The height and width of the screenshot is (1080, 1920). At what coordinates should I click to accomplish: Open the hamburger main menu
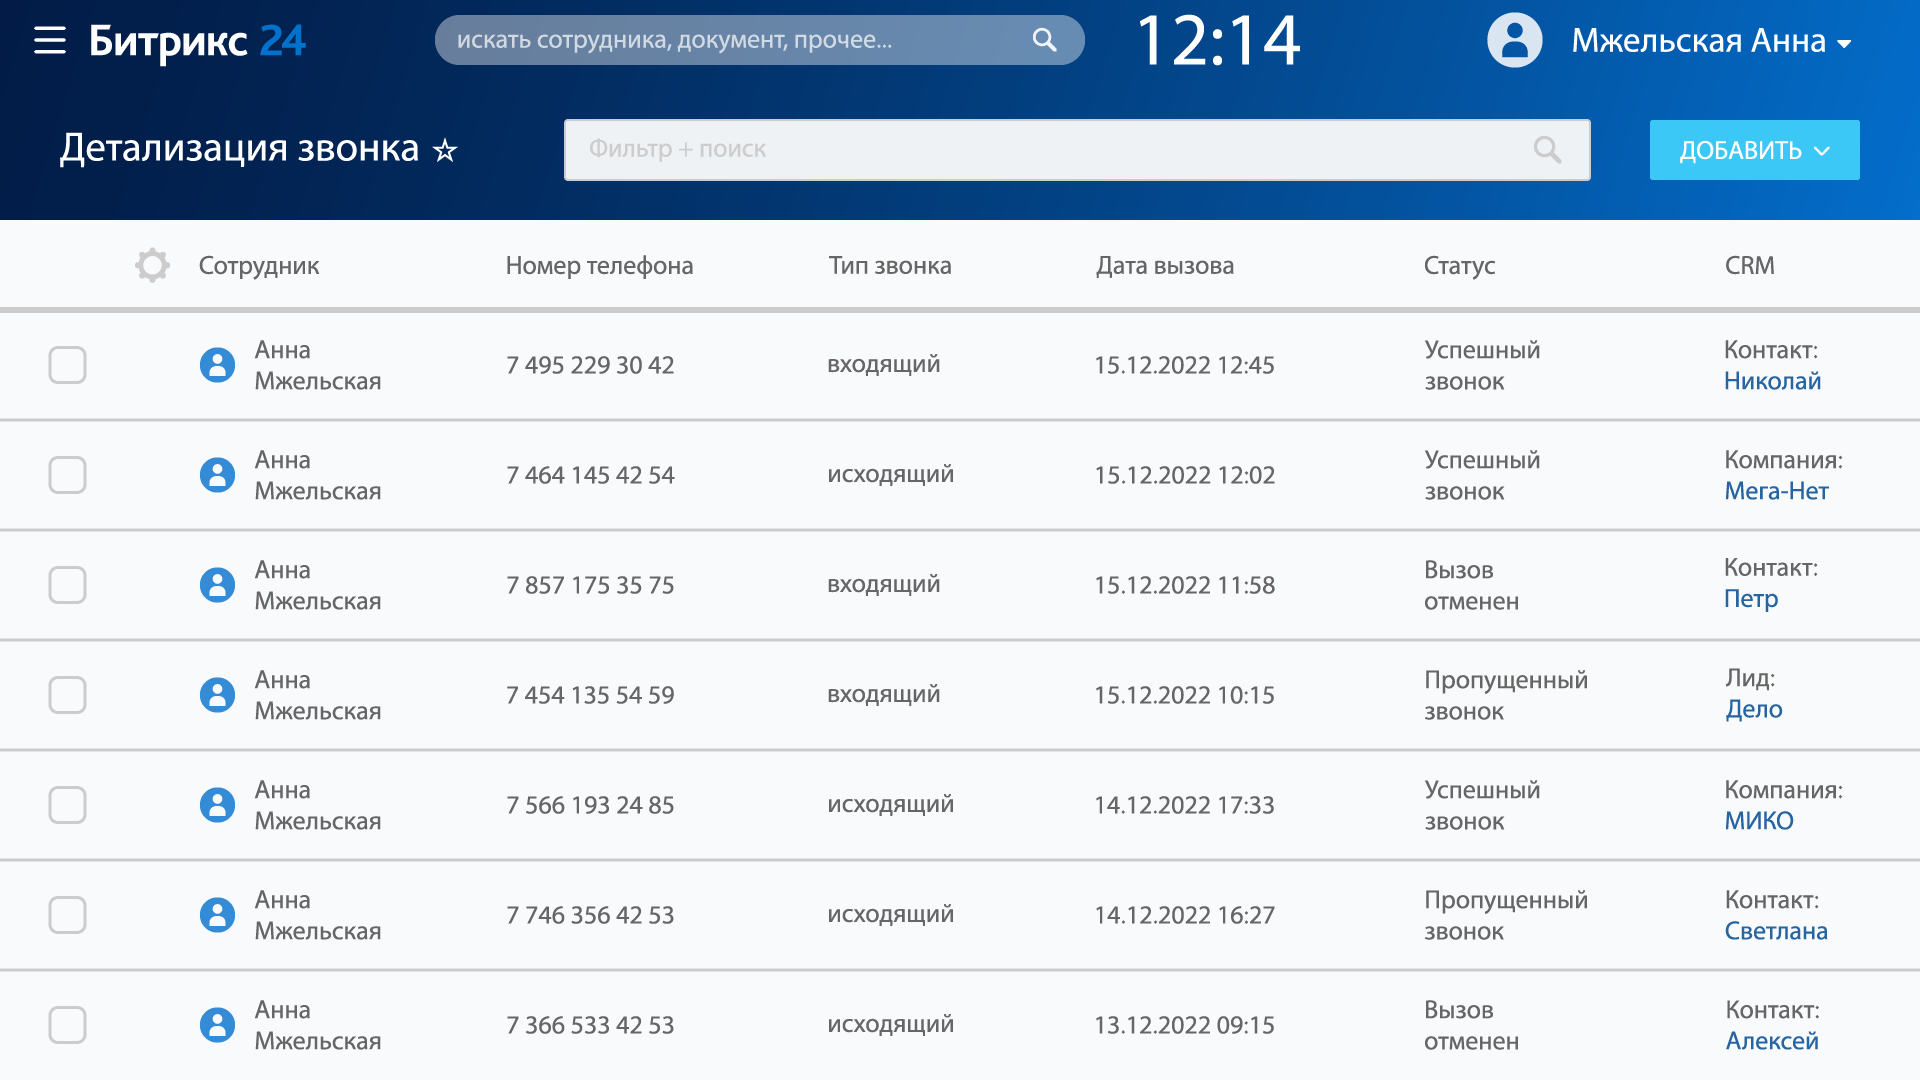click(x=49, y=41)
